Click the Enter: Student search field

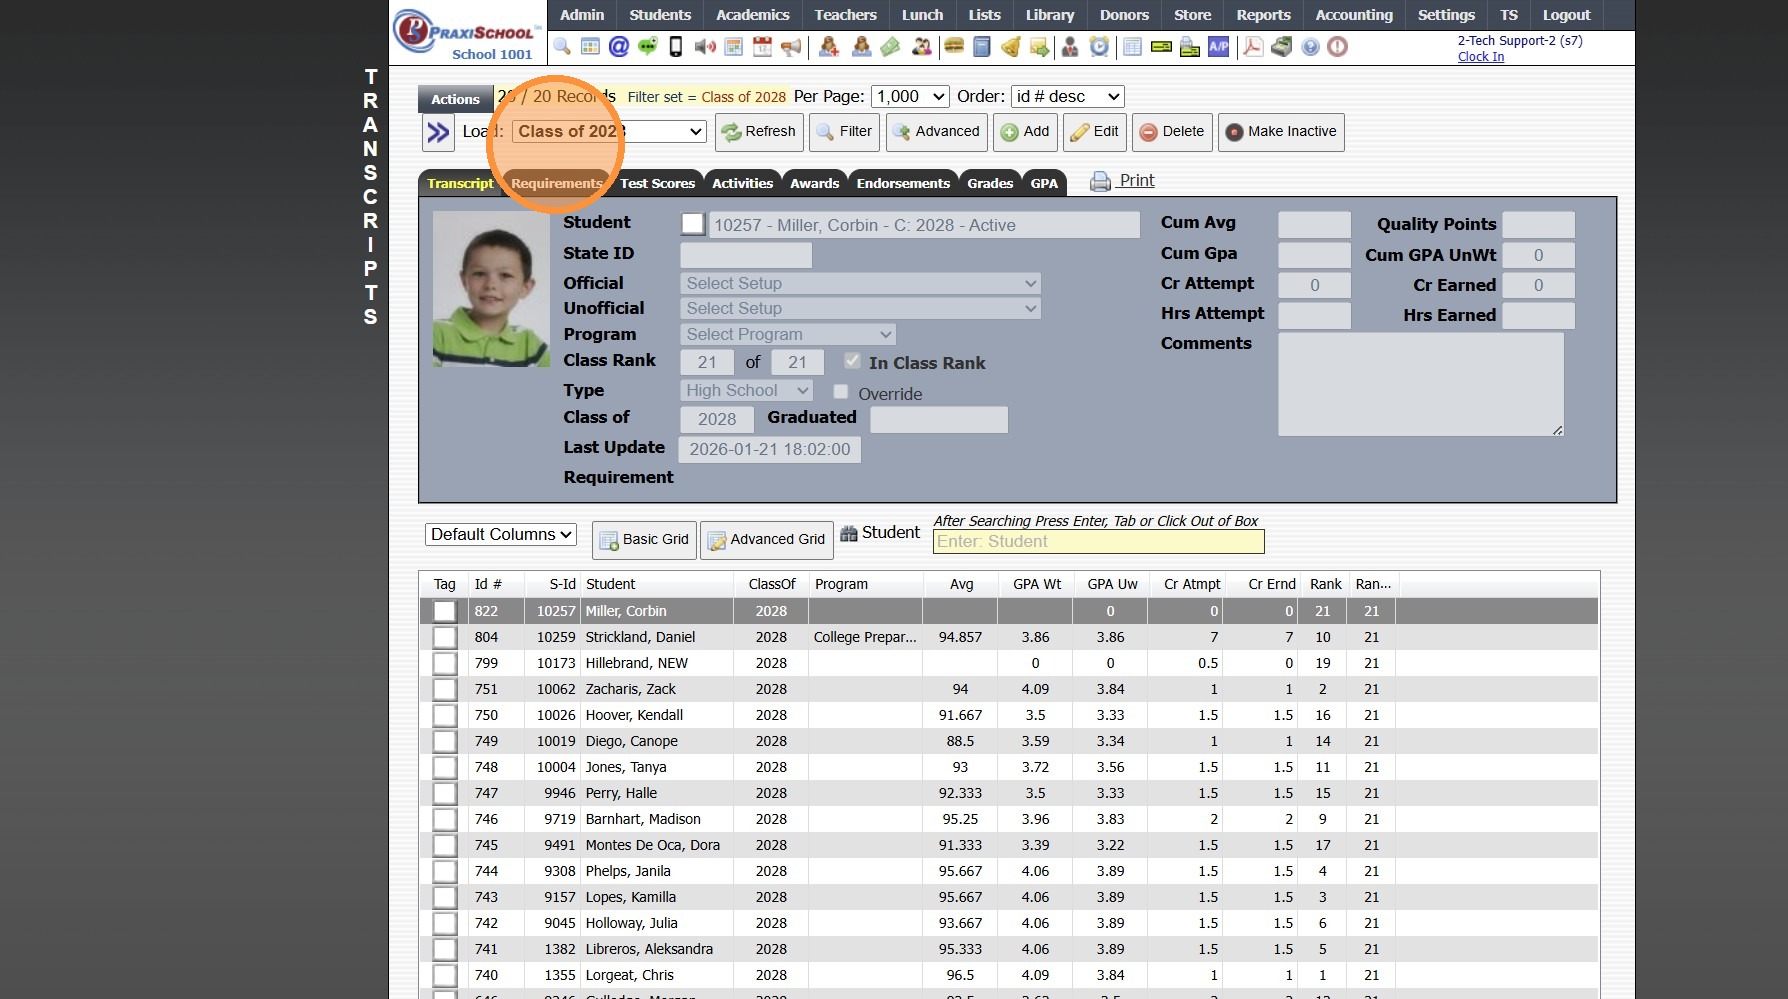coord(1098,542)
